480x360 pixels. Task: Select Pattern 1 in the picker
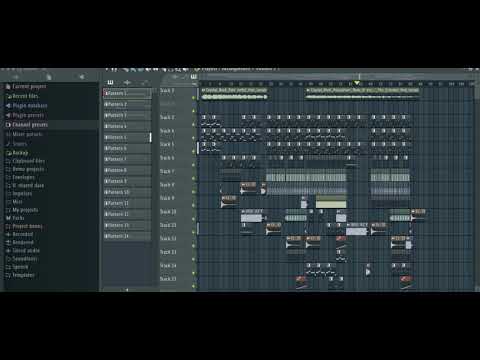coord(127,93)
